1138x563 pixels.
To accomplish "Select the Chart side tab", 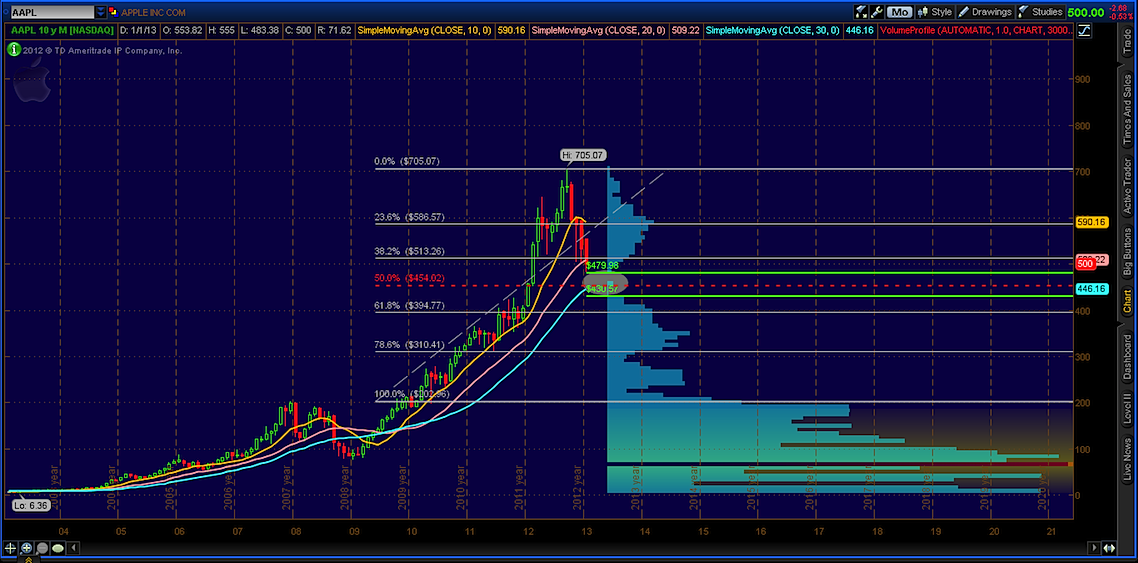I will tap(1127, 303).
